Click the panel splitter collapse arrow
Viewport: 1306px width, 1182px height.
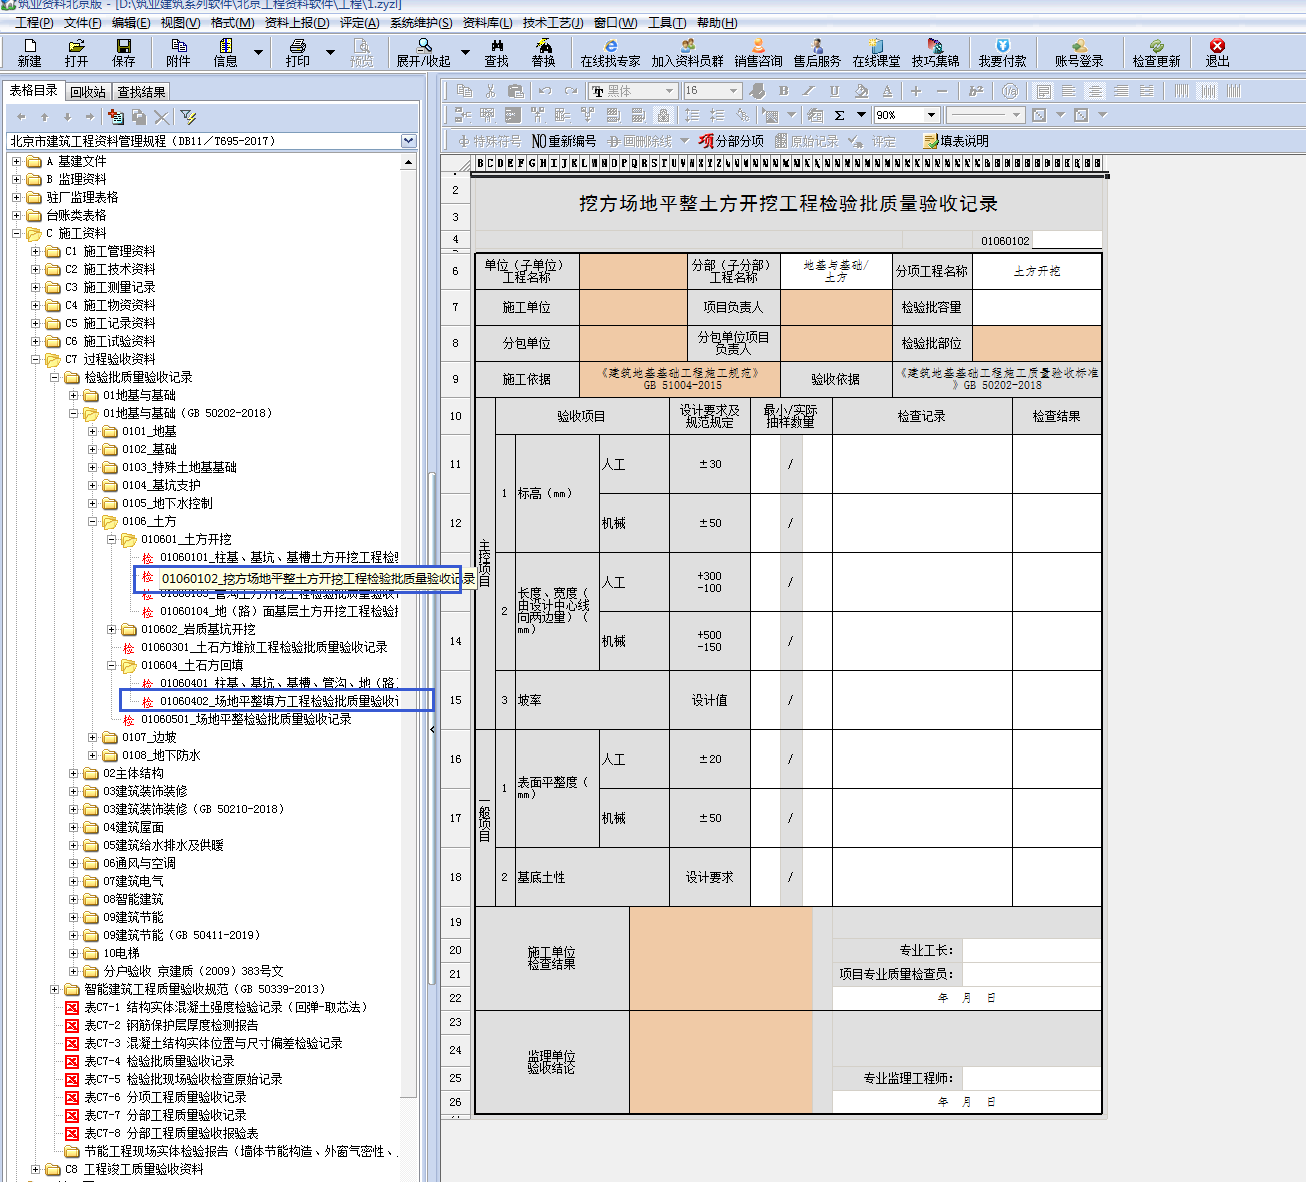(432, 730)
